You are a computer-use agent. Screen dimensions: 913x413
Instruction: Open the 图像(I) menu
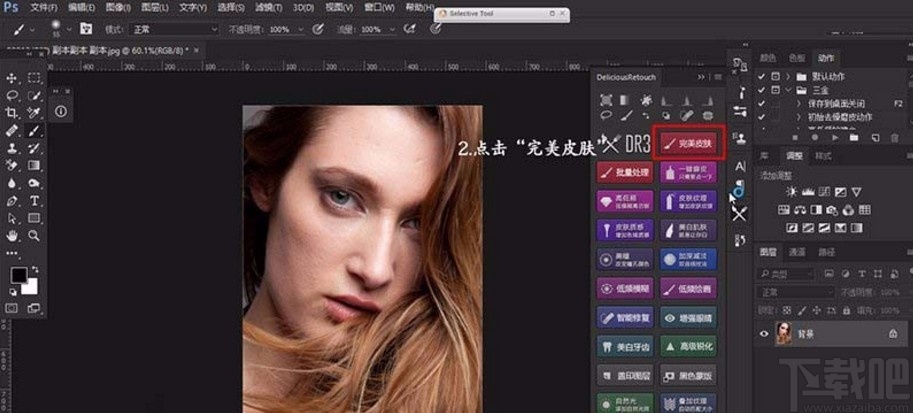pos(118,8)
